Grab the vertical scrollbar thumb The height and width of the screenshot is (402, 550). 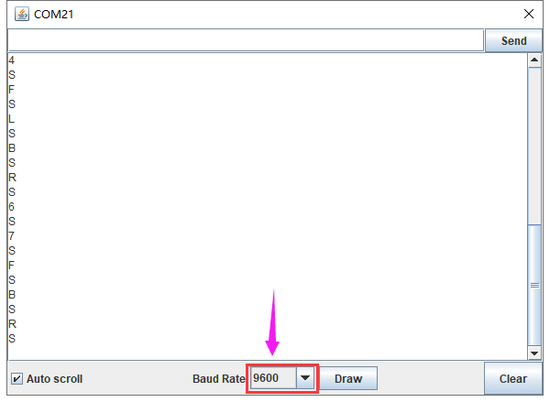(535, 285)
